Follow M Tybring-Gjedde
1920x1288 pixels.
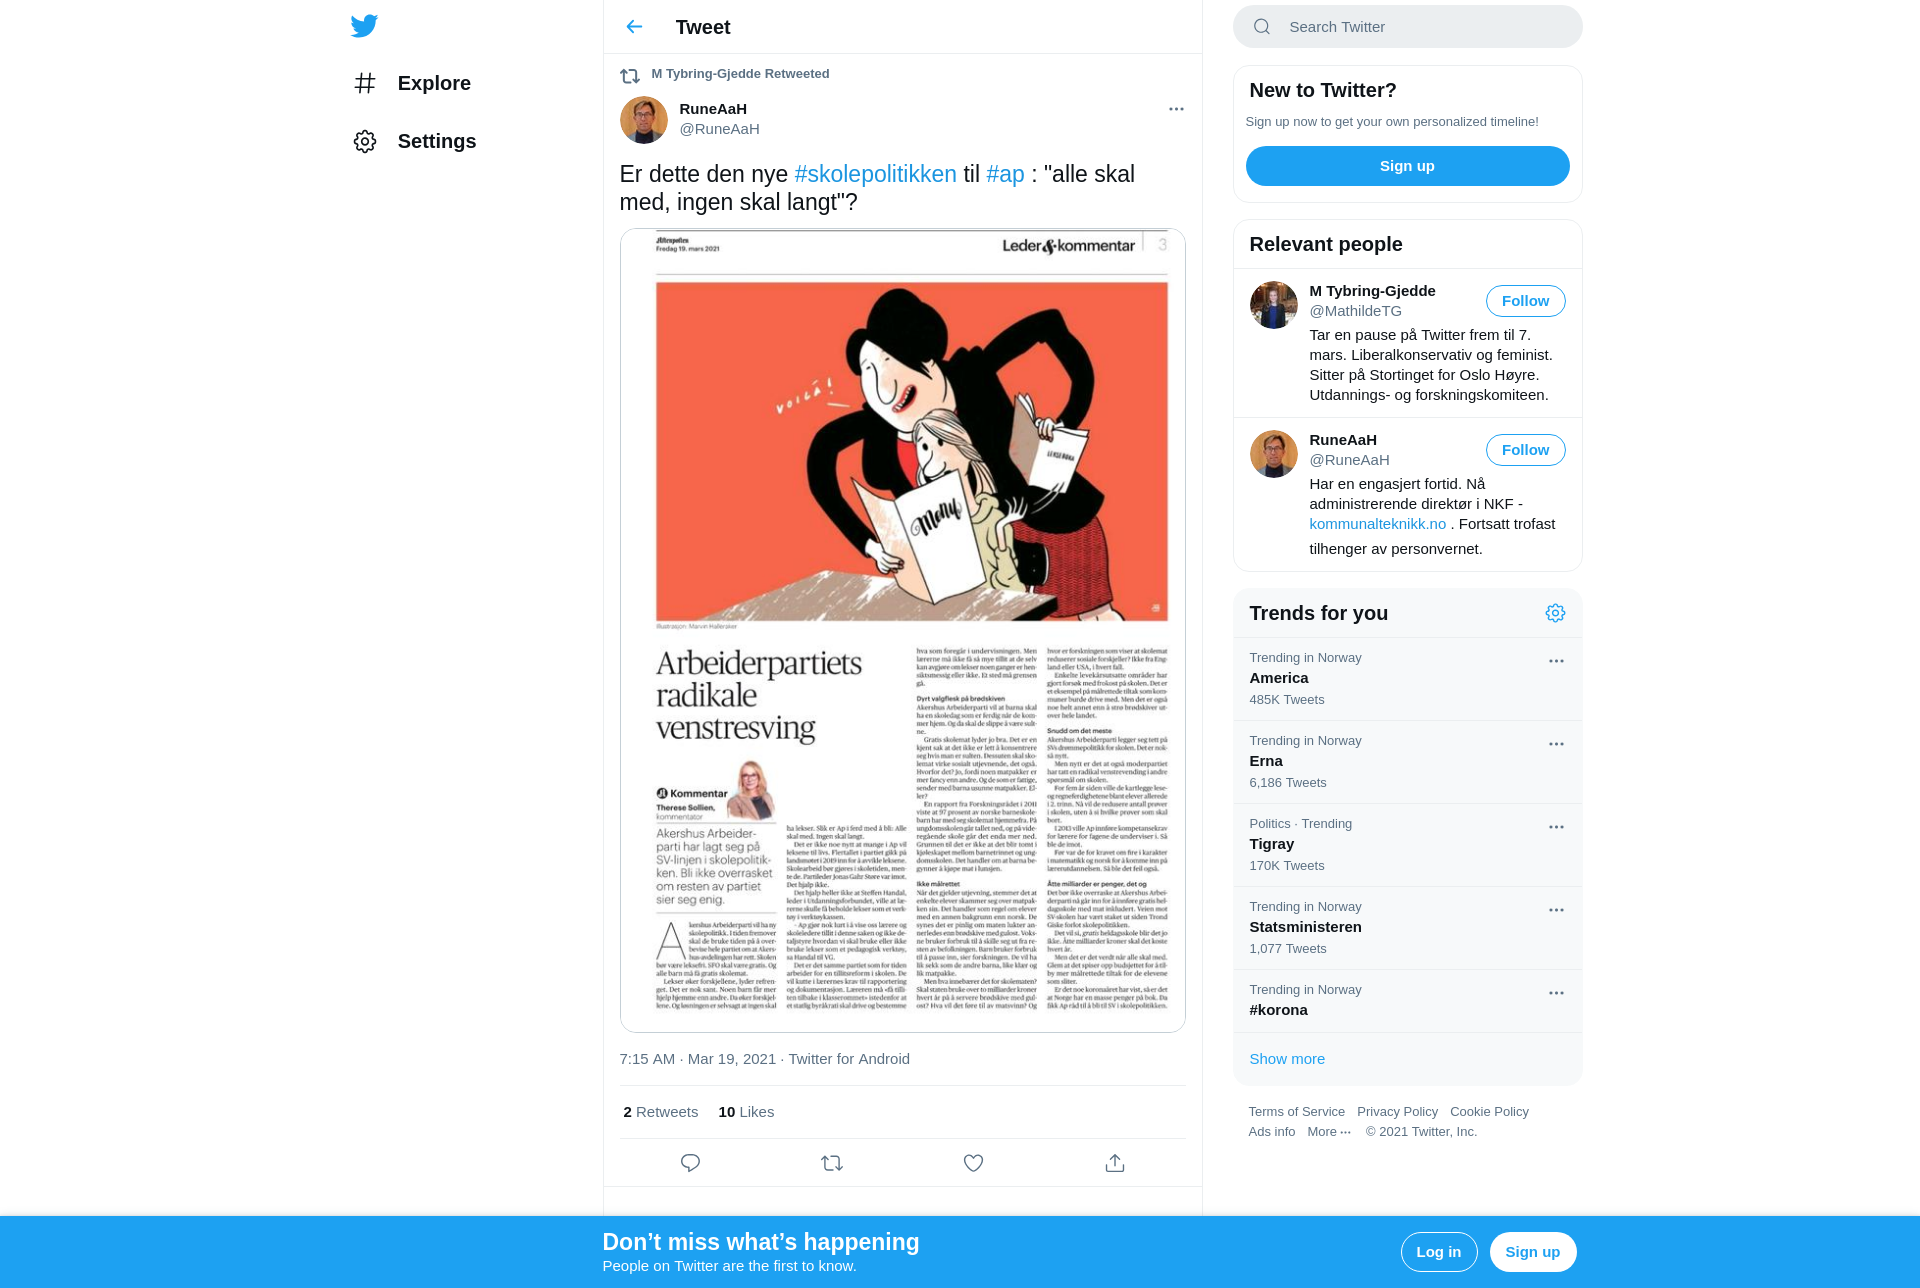(x=1525, y=301)
